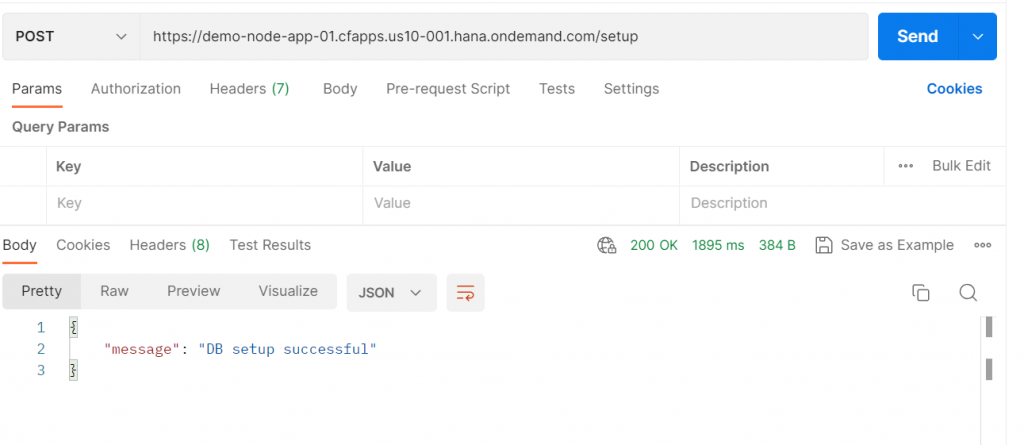Copy the response body with the copy icon
This screenshot has height=445, width=1024.
click(x=921, y=293)
